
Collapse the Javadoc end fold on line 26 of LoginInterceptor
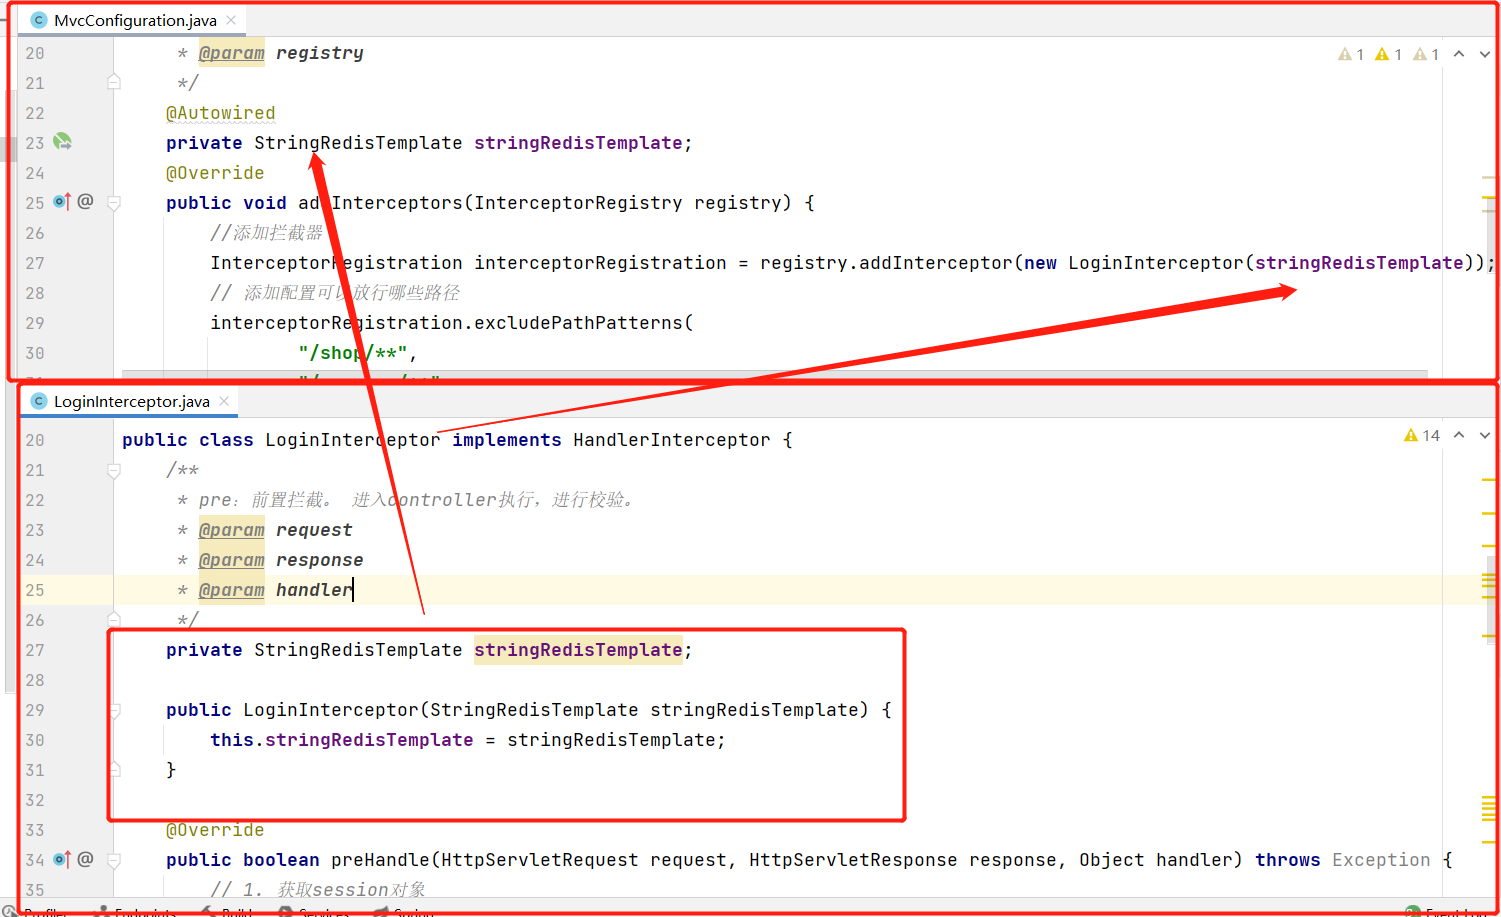click(114, 619)
